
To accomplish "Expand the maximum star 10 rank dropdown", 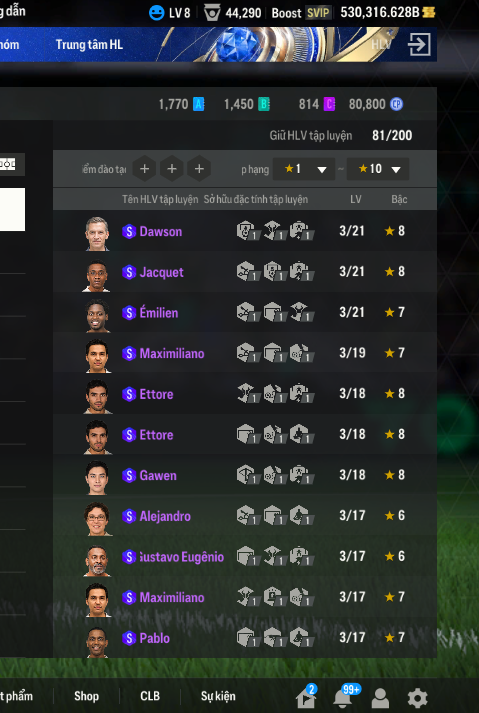I will point(378,169).
